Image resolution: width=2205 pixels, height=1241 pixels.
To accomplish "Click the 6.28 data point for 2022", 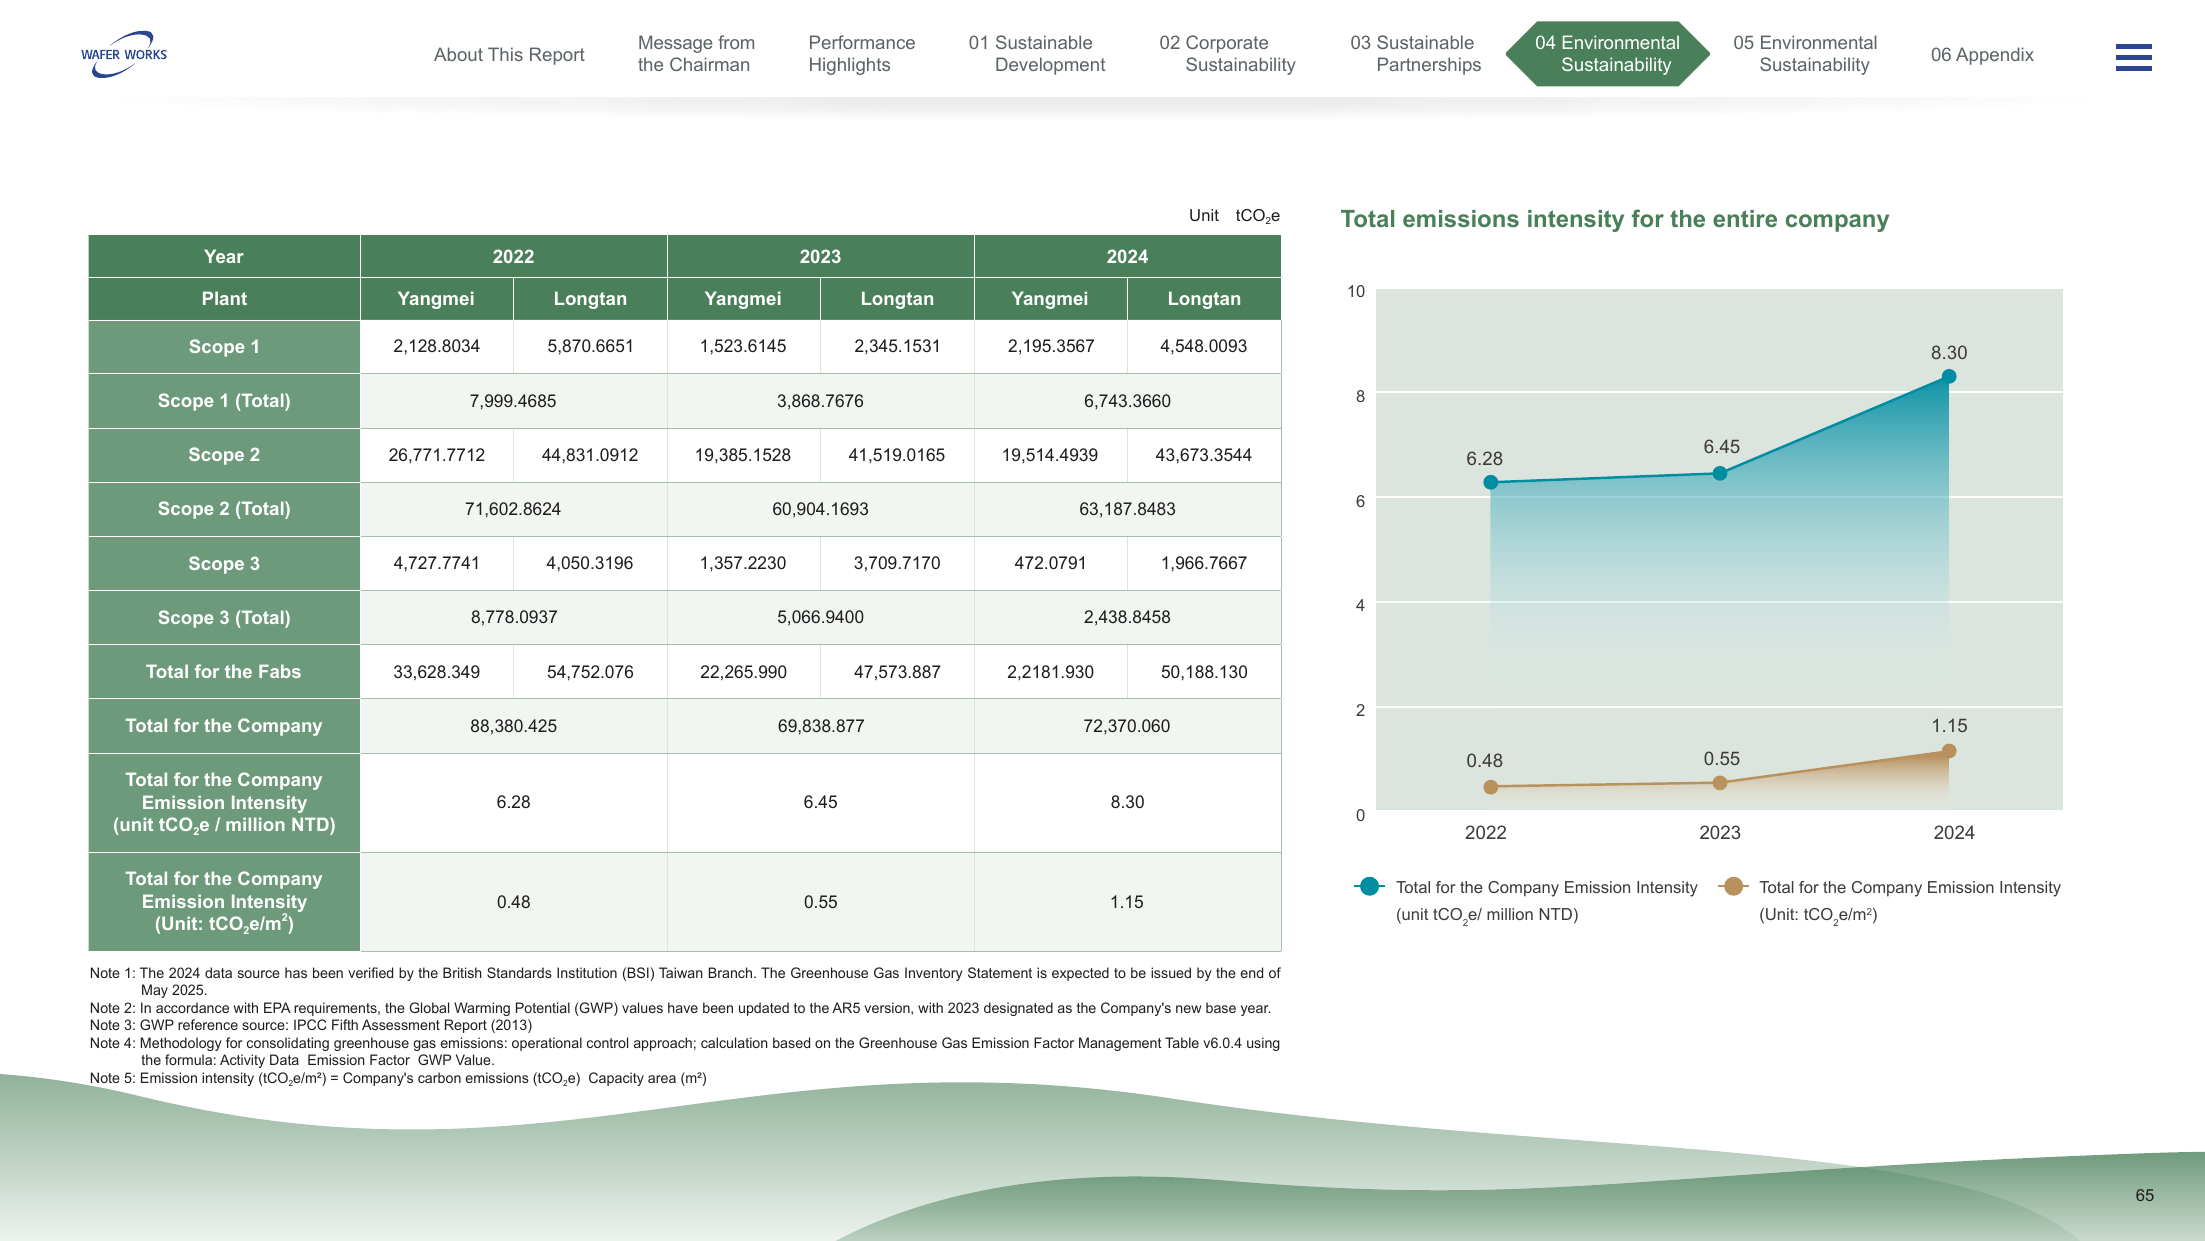I will 1490,482.
